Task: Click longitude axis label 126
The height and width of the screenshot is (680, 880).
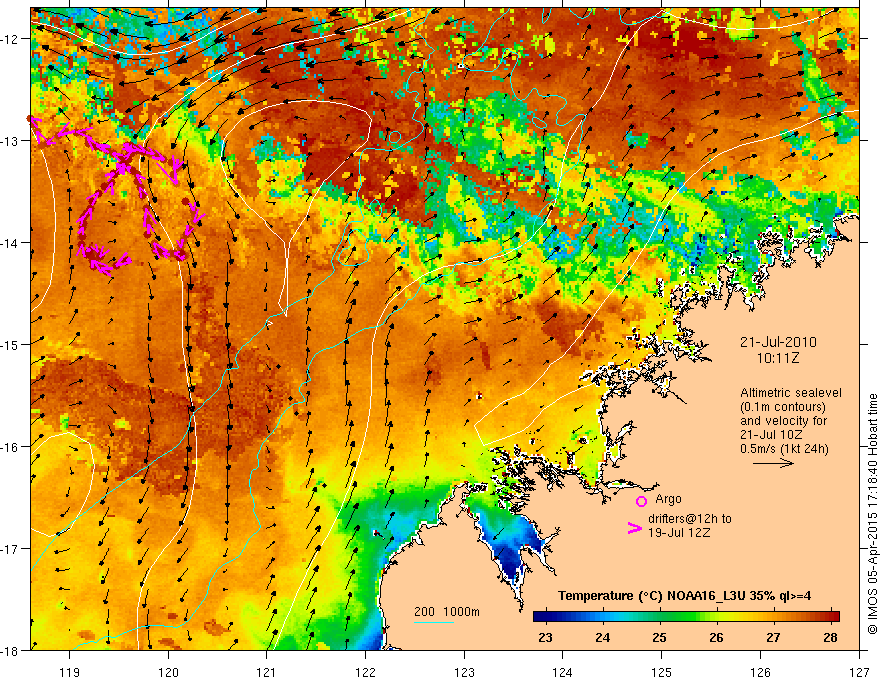Action: click(760, 672)
